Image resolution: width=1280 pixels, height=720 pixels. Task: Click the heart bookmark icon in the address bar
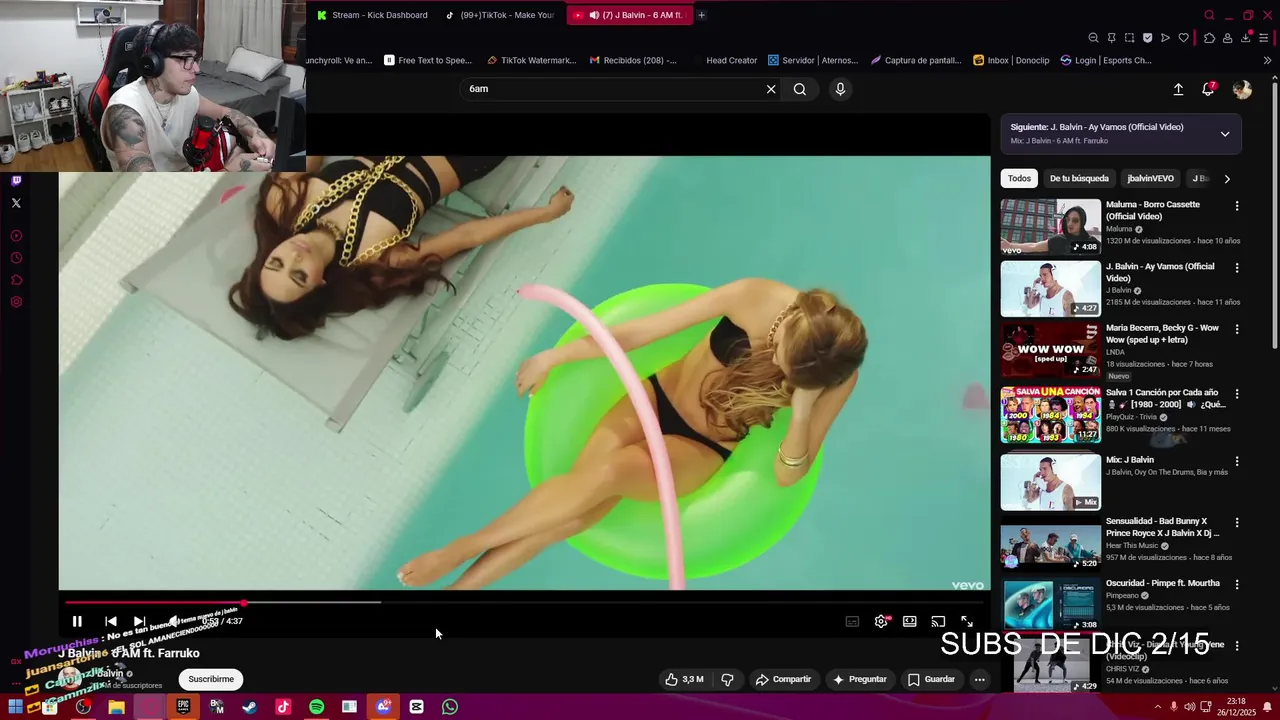pos(1183,38)
